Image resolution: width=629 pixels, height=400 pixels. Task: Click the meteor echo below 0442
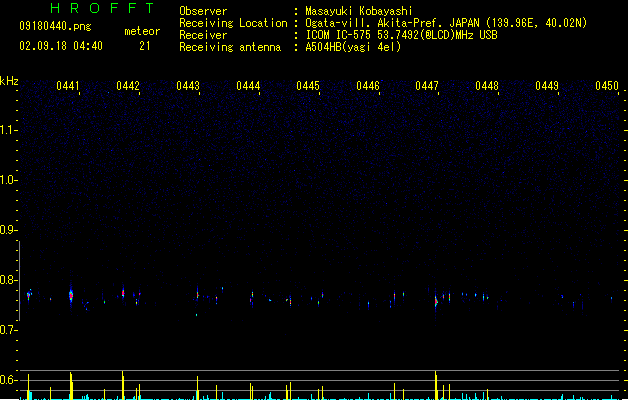(123, 293)
